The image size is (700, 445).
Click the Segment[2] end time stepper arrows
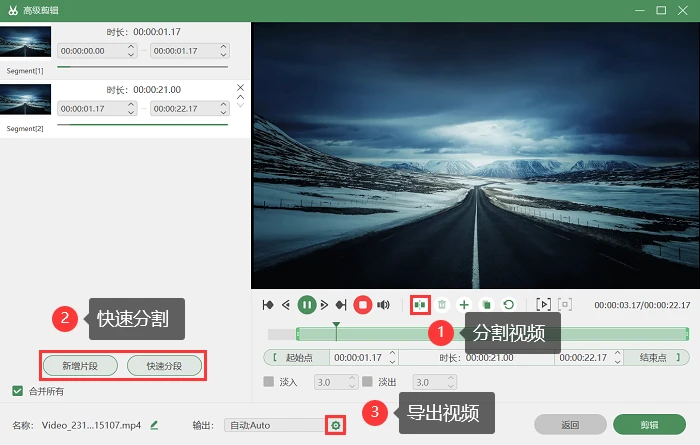224,108
